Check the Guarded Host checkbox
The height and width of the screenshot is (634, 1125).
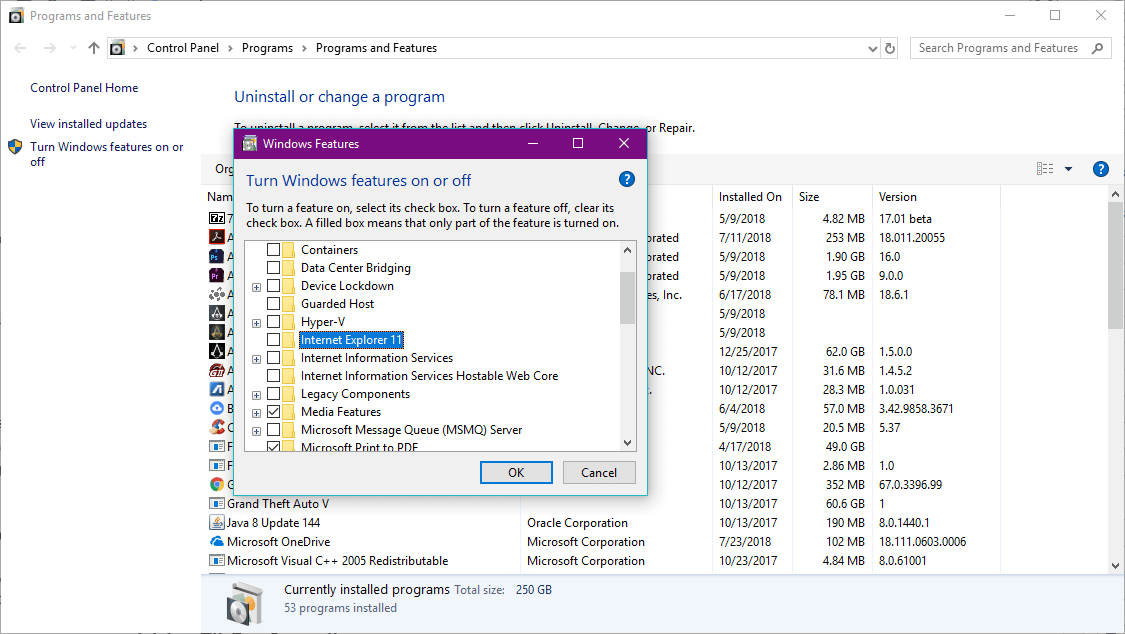click(x=273, y=303)
